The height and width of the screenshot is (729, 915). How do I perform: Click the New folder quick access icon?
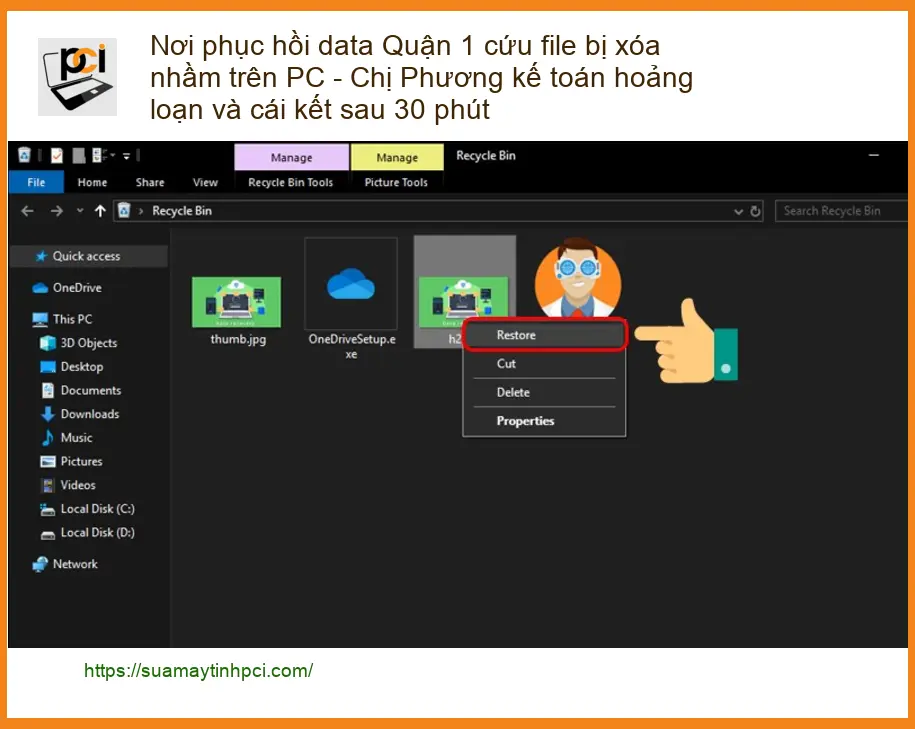(x=79, y=155)
